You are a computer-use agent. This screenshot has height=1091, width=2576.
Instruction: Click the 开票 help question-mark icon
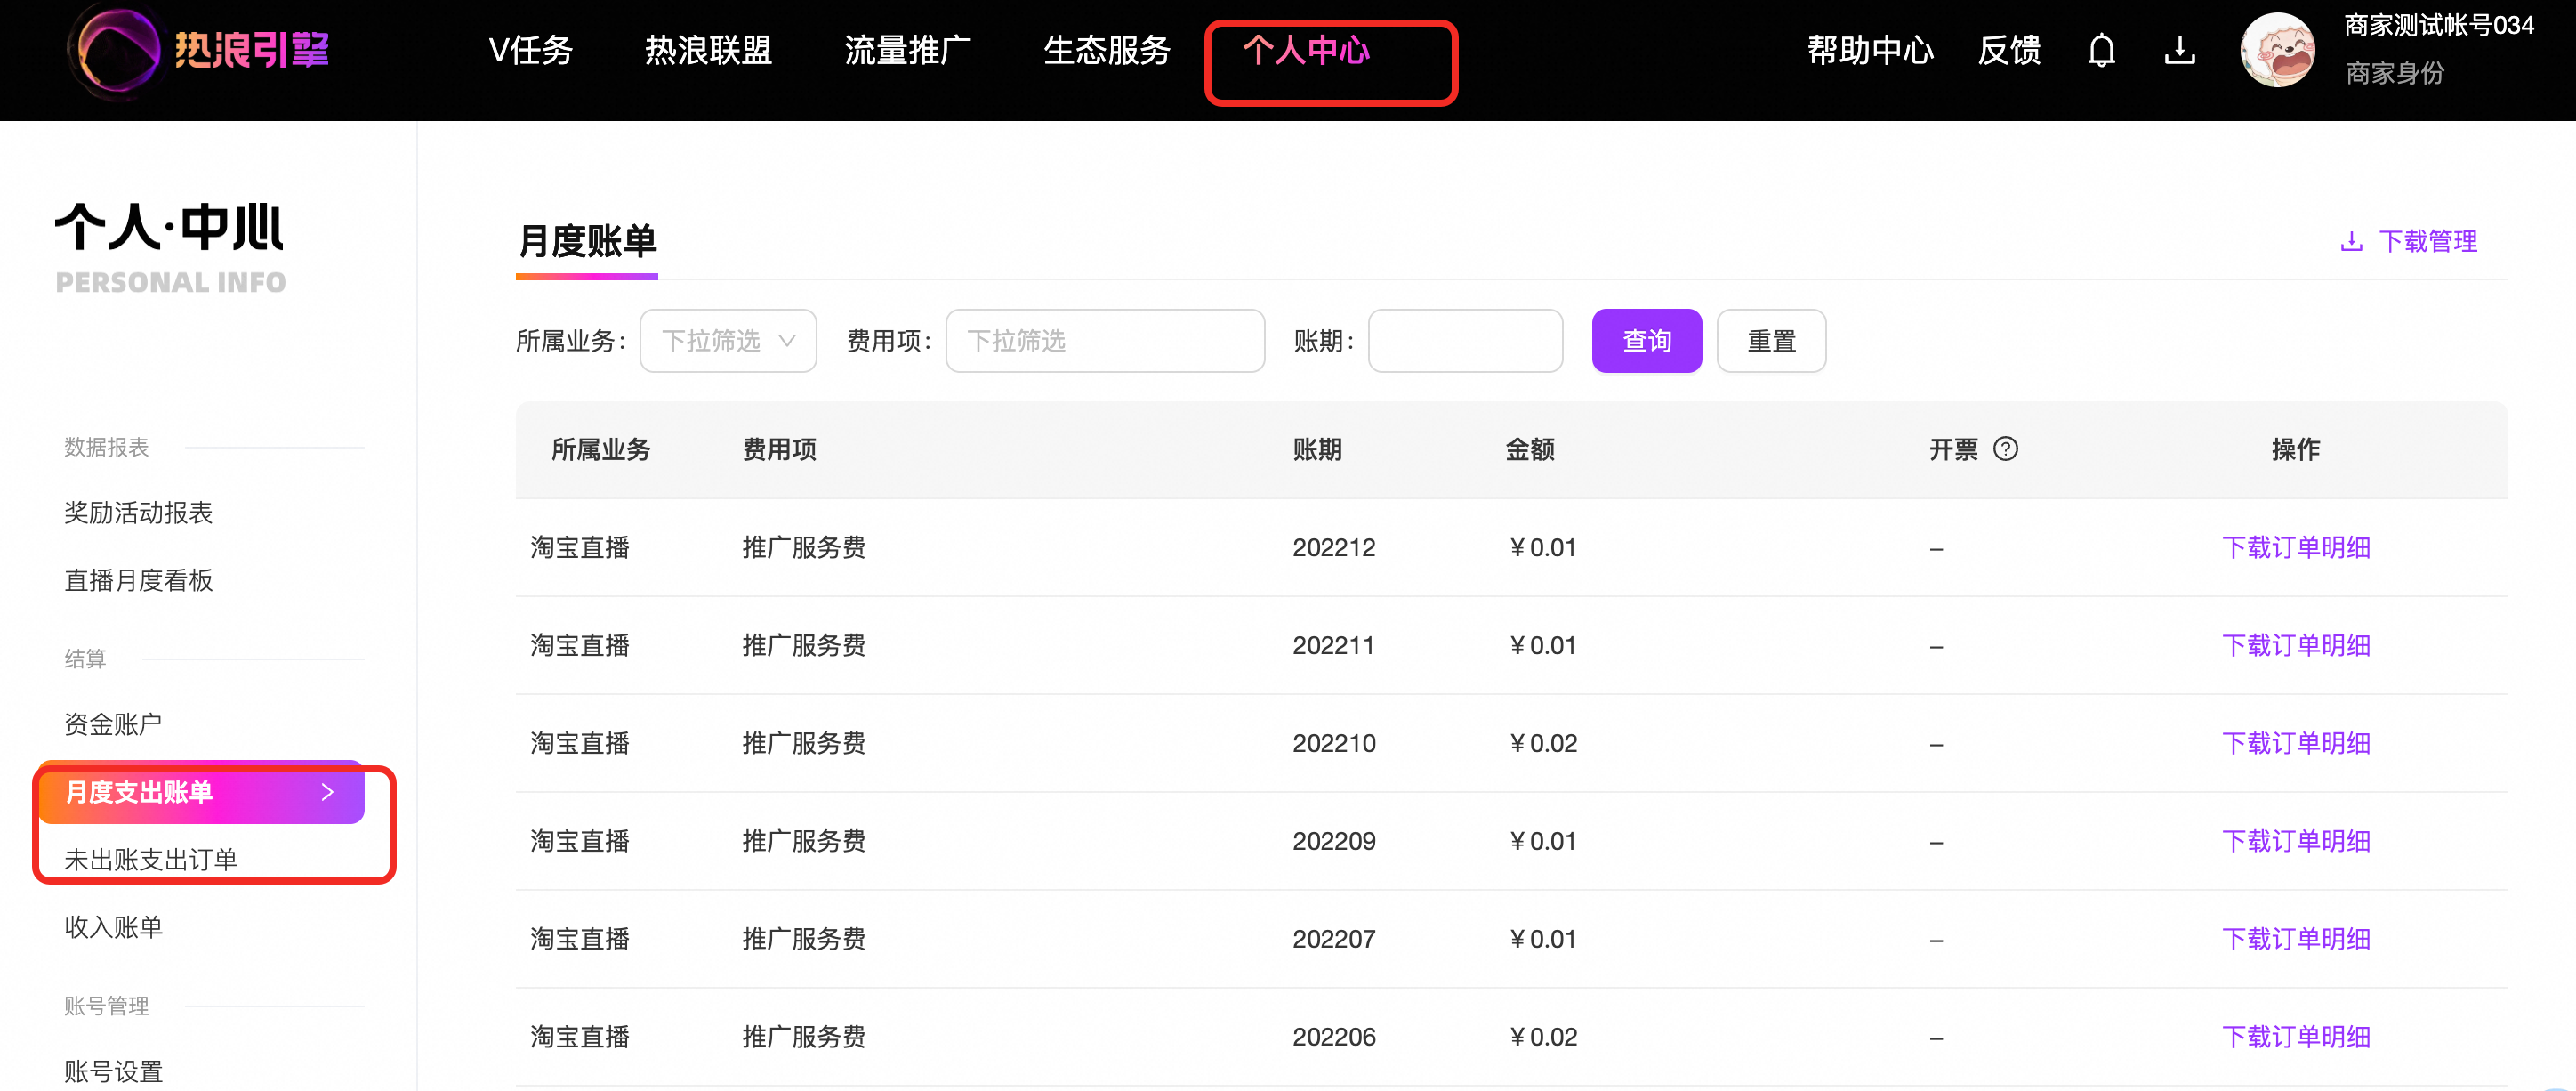click(x=2005, y=449)
